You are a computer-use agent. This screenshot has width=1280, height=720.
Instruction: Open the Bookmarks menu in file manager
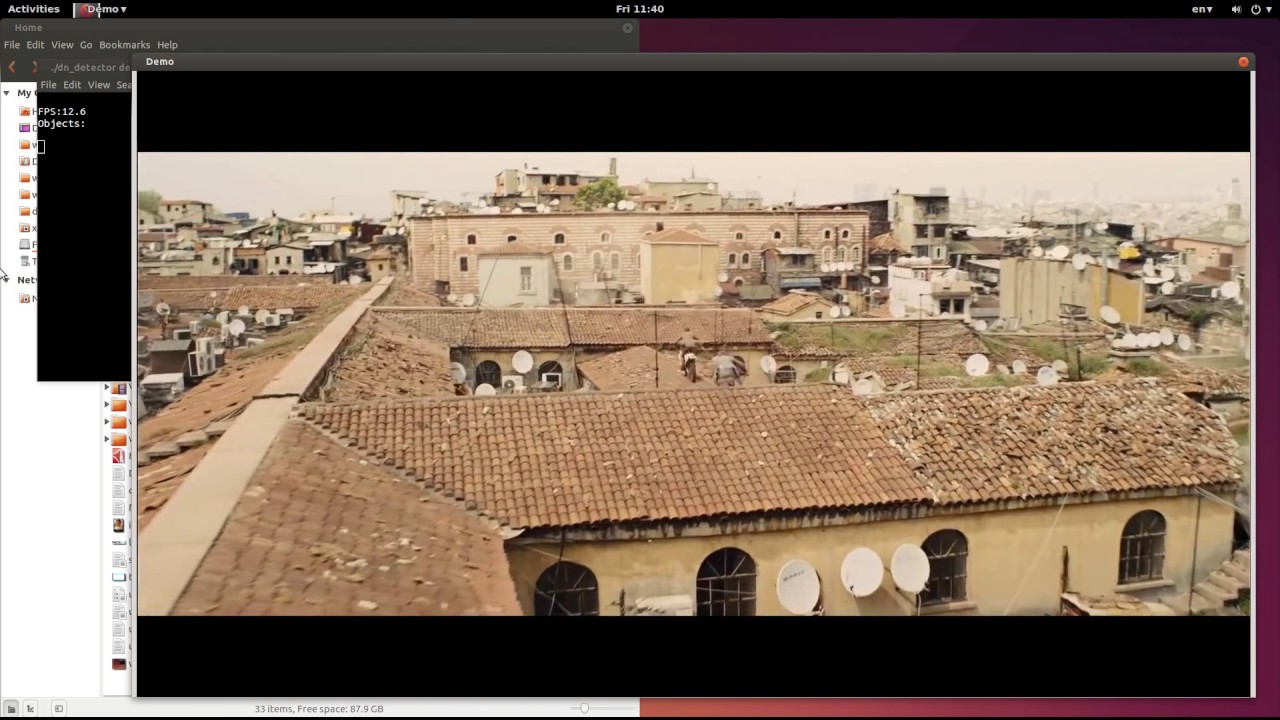(x=124, y=45)
